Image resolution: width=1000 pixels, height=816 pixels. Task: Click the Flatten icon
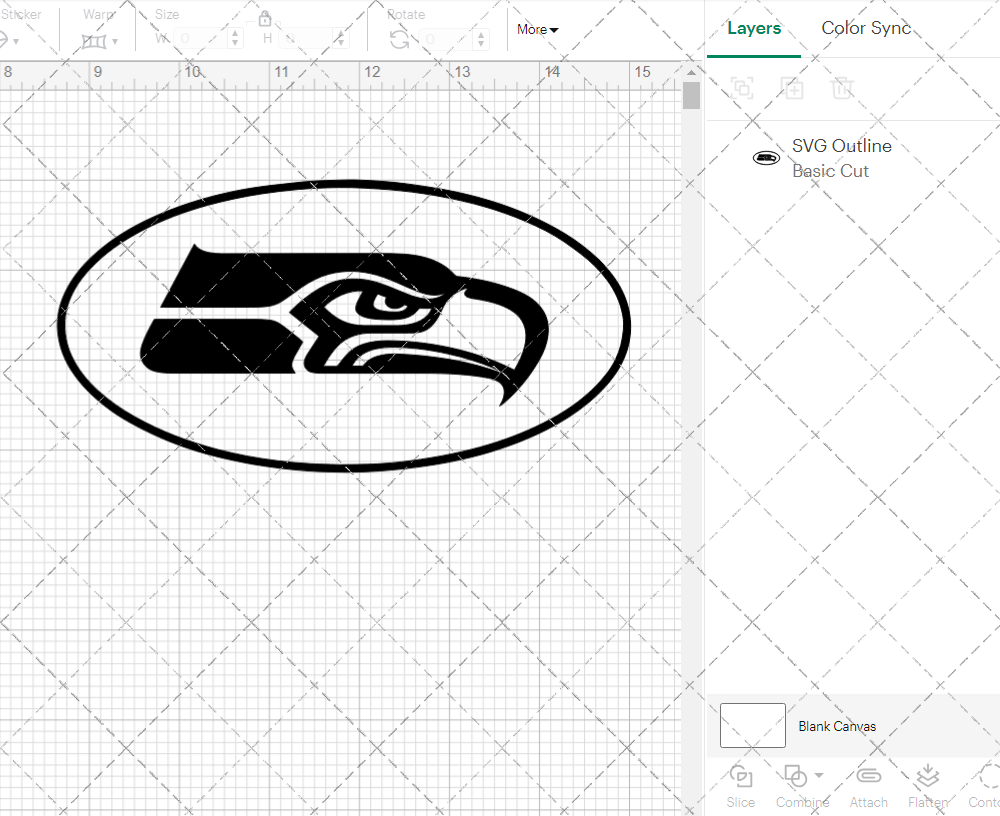[927, 777]
